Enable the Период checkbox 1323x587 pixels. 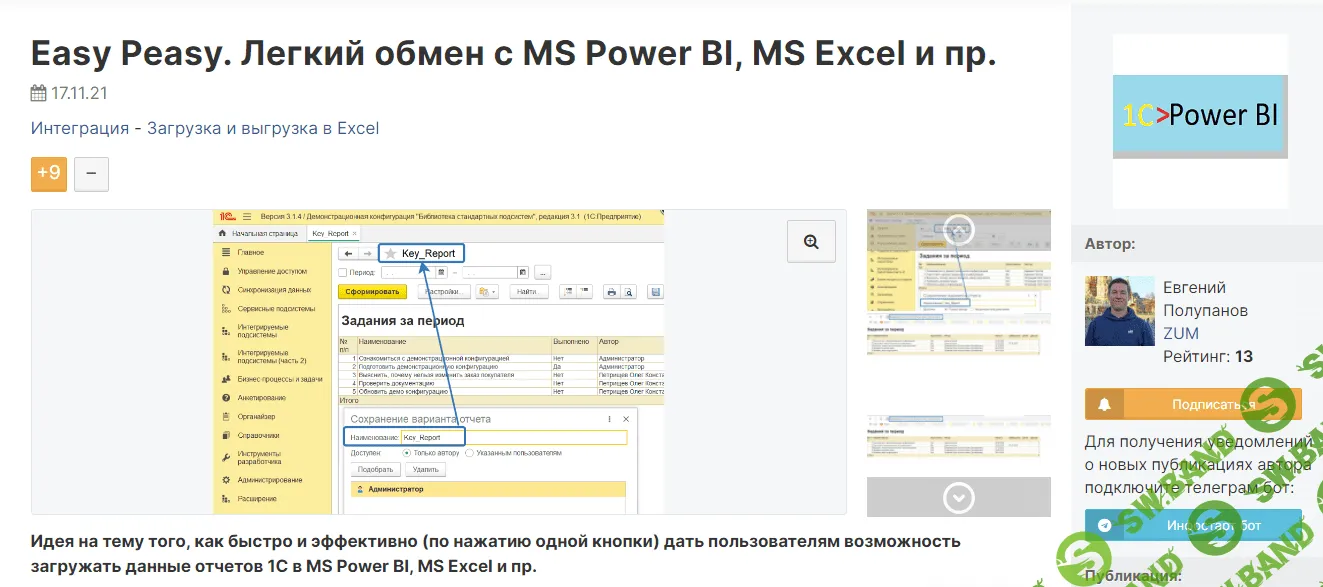coord(343,271)
